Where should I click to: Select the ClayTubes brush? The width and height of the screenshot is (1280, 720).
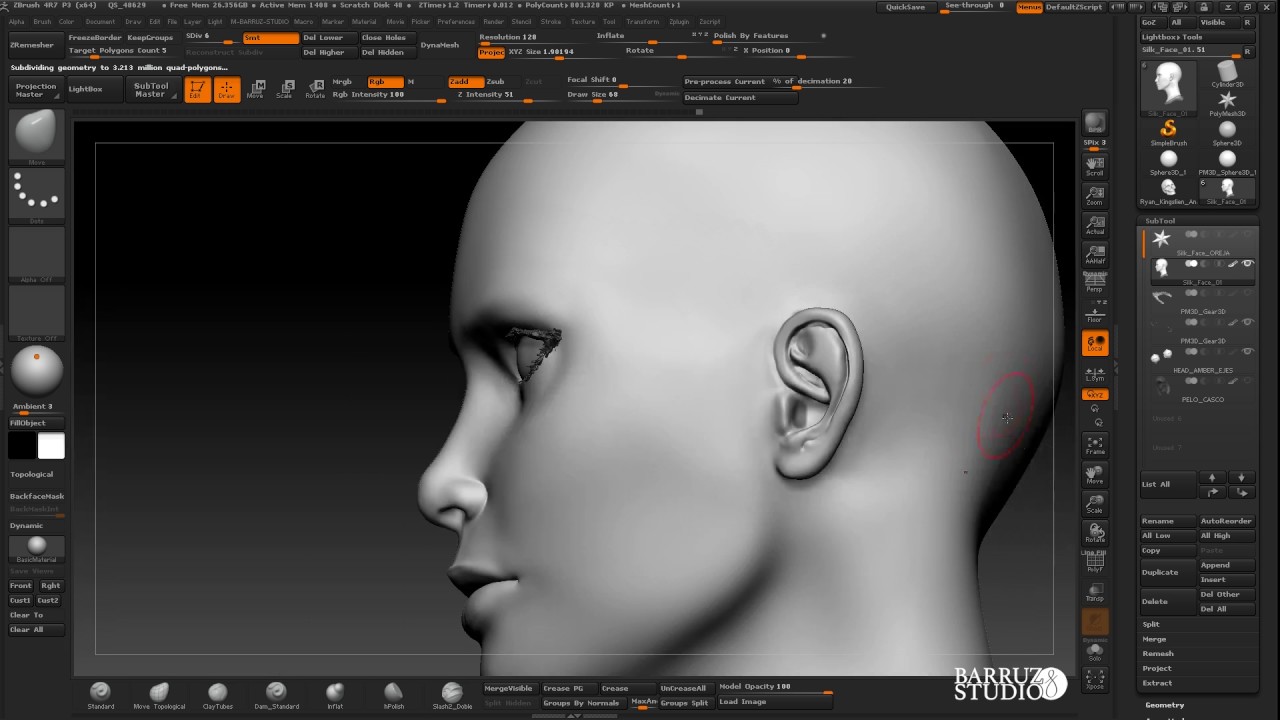(218, 696)
